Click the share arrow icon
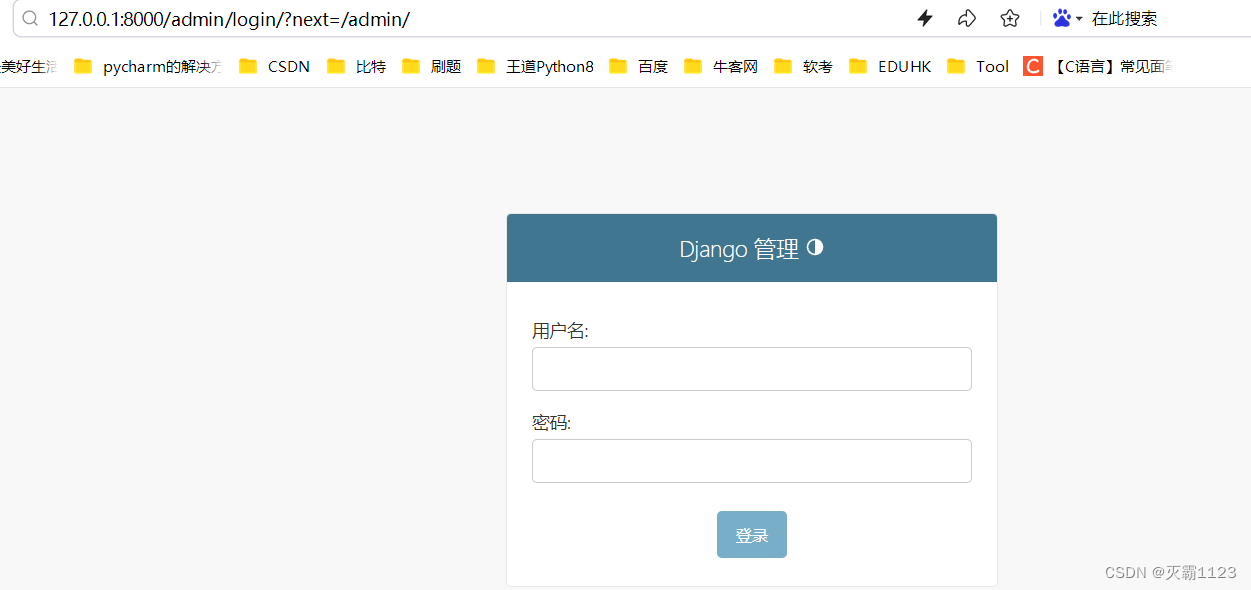Image resolution: width=1251 pixels, height=590 pixels. click(x=967, y=18)
